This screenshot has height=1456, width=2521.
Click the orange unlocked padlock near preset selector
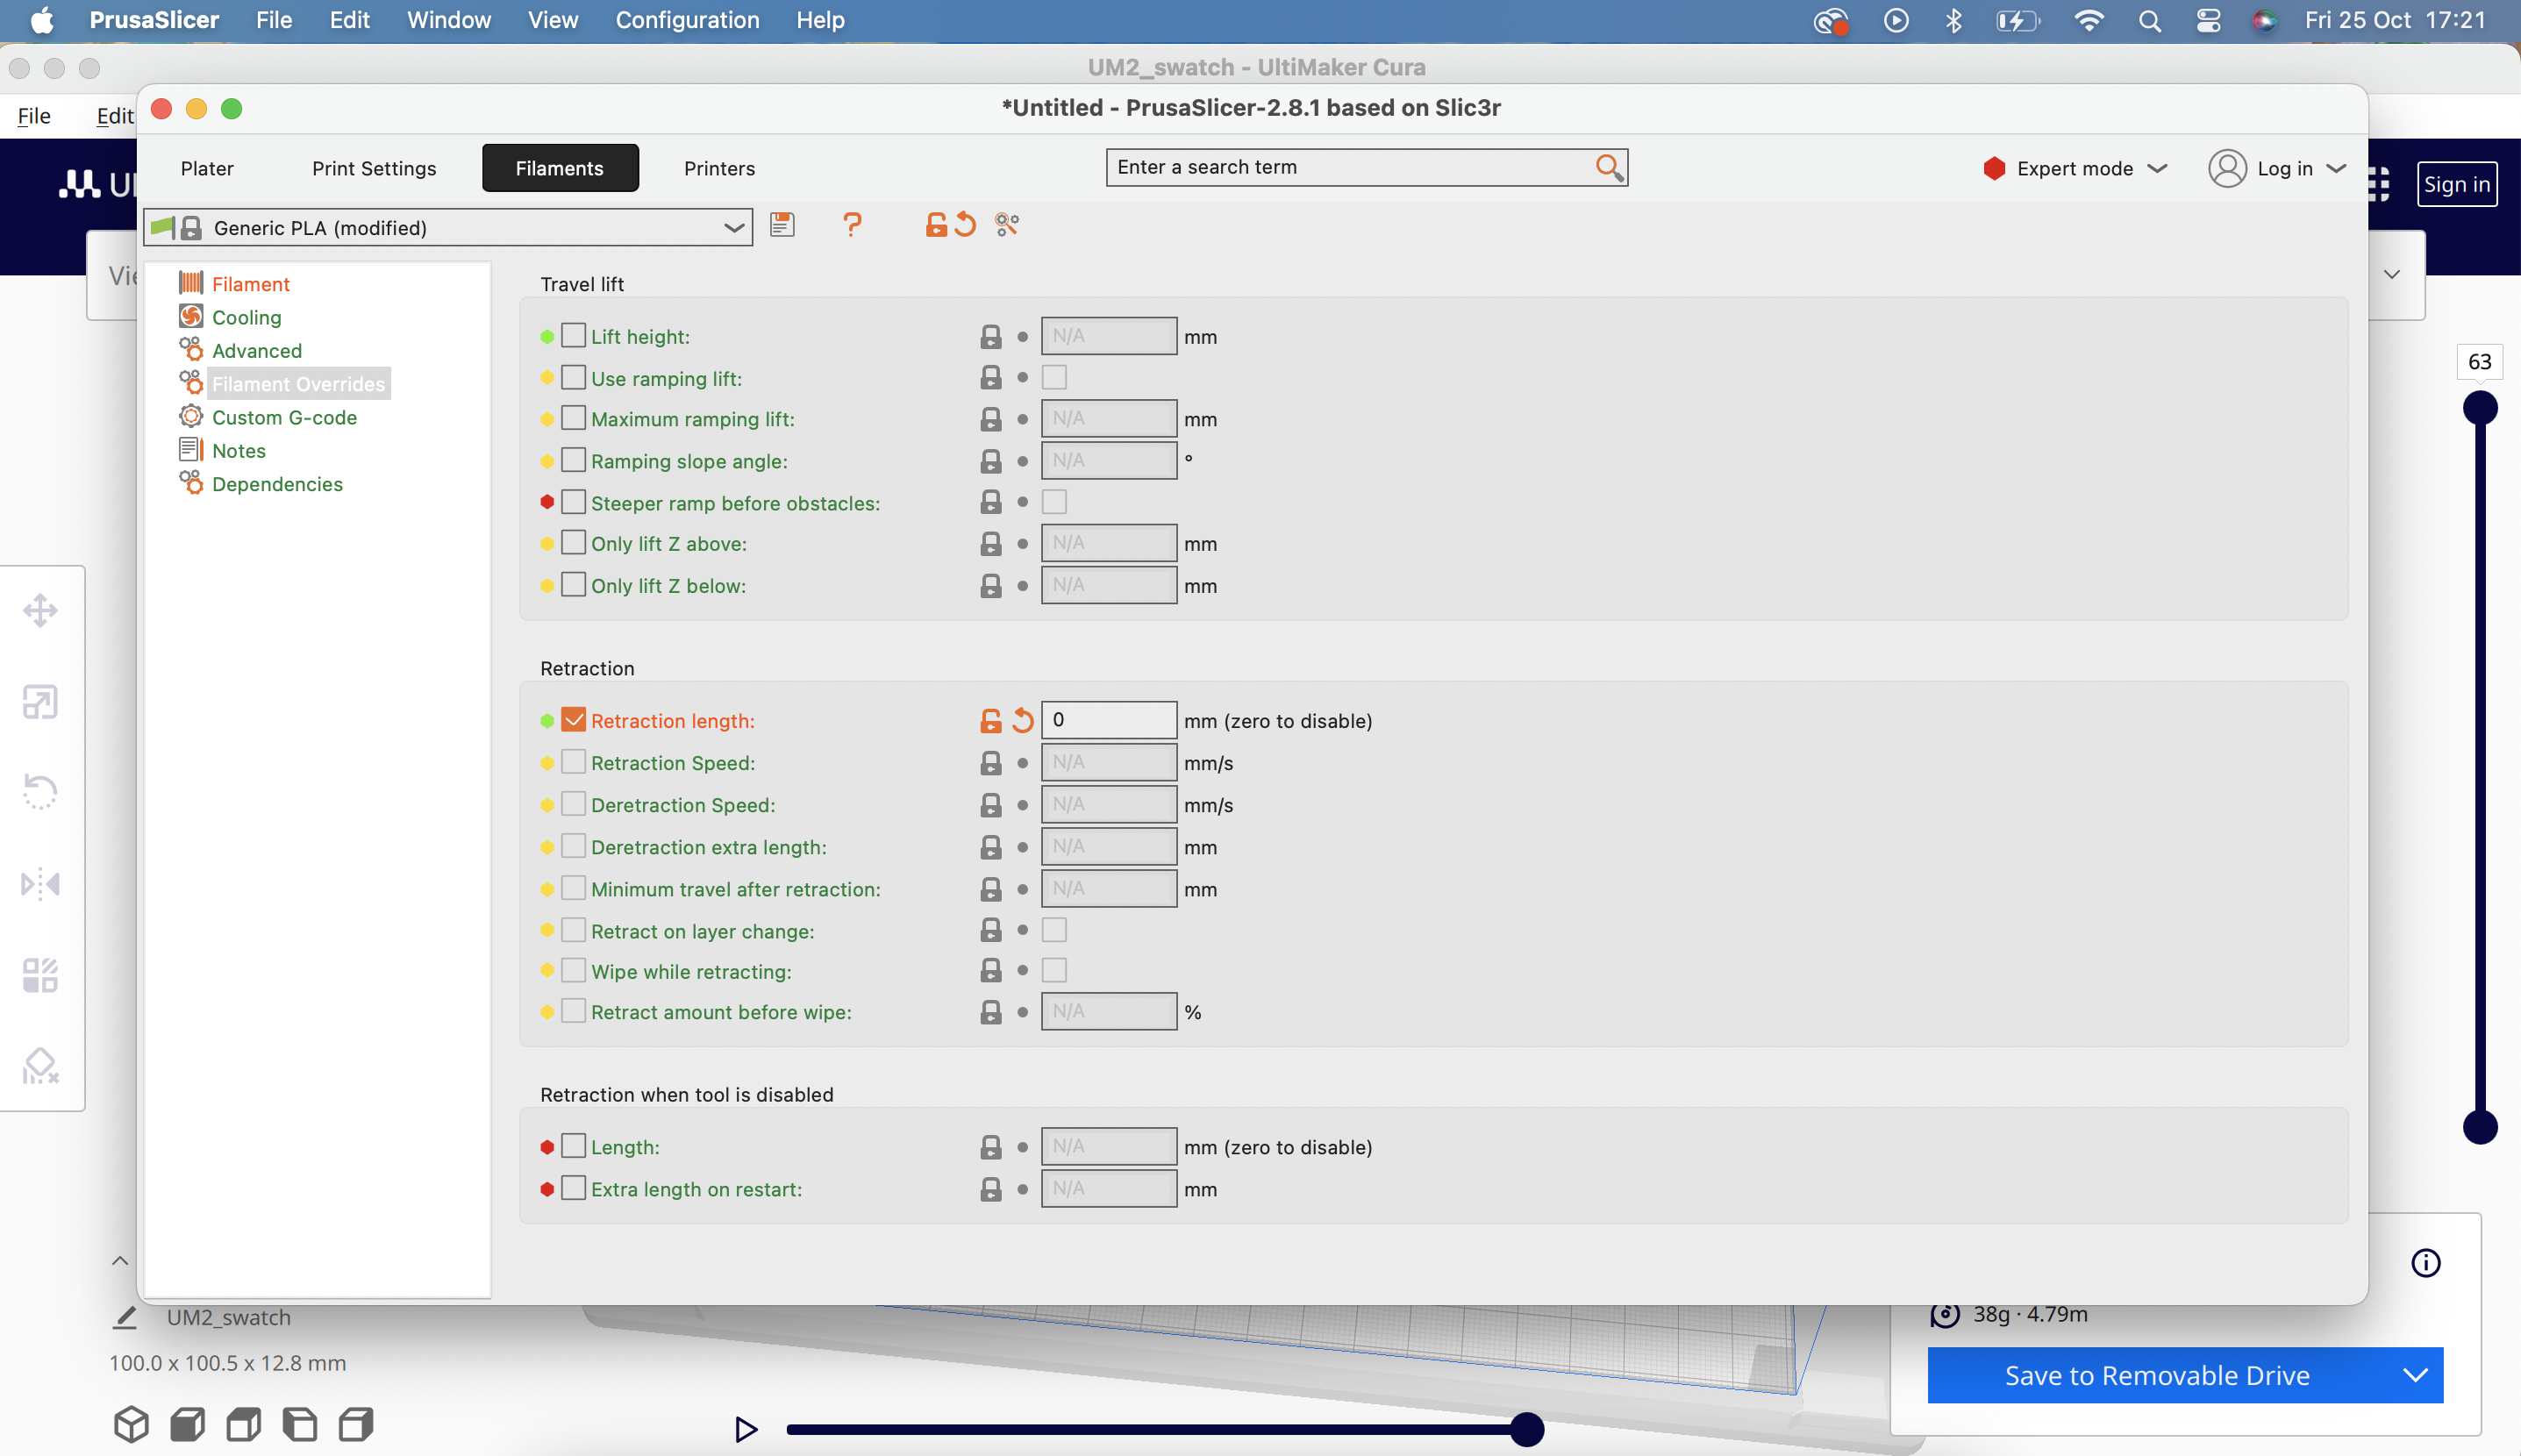click(935, 225)
